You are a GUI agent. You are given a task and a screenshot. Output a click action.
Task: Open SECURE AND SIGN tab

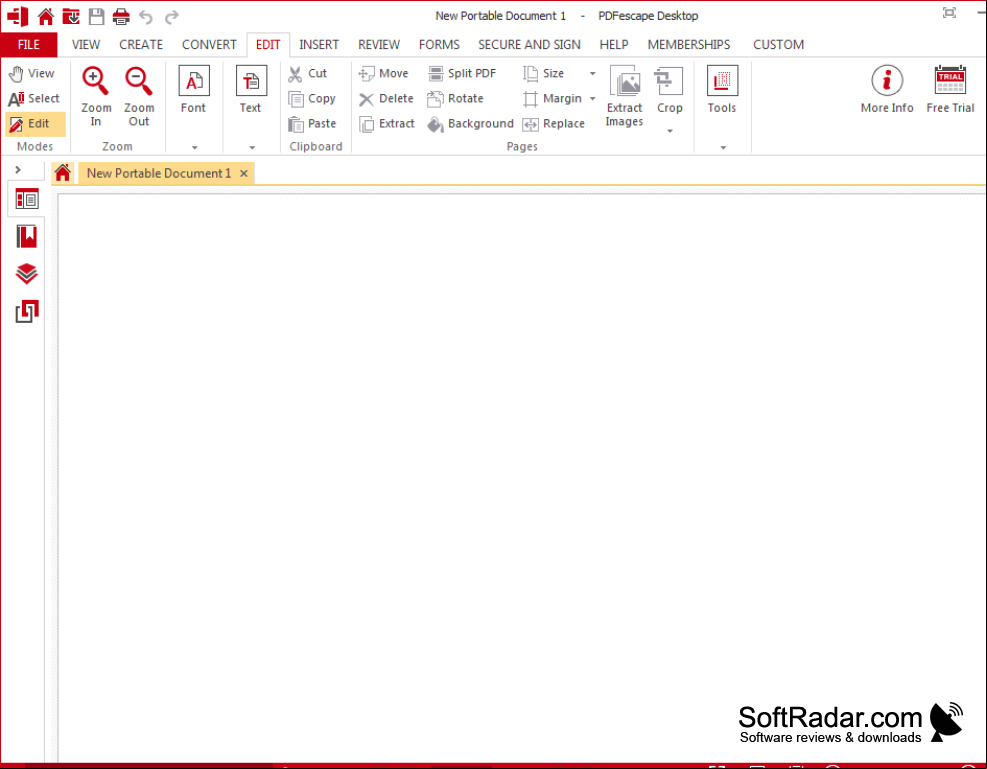pos(529,45)
